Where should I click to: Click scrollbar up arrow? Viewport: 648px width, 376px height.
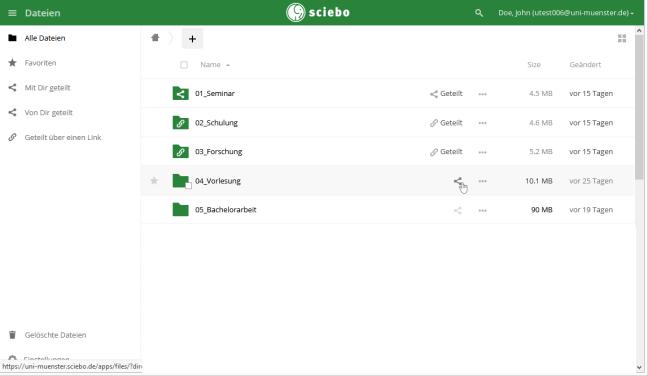(x=639, y=31)
